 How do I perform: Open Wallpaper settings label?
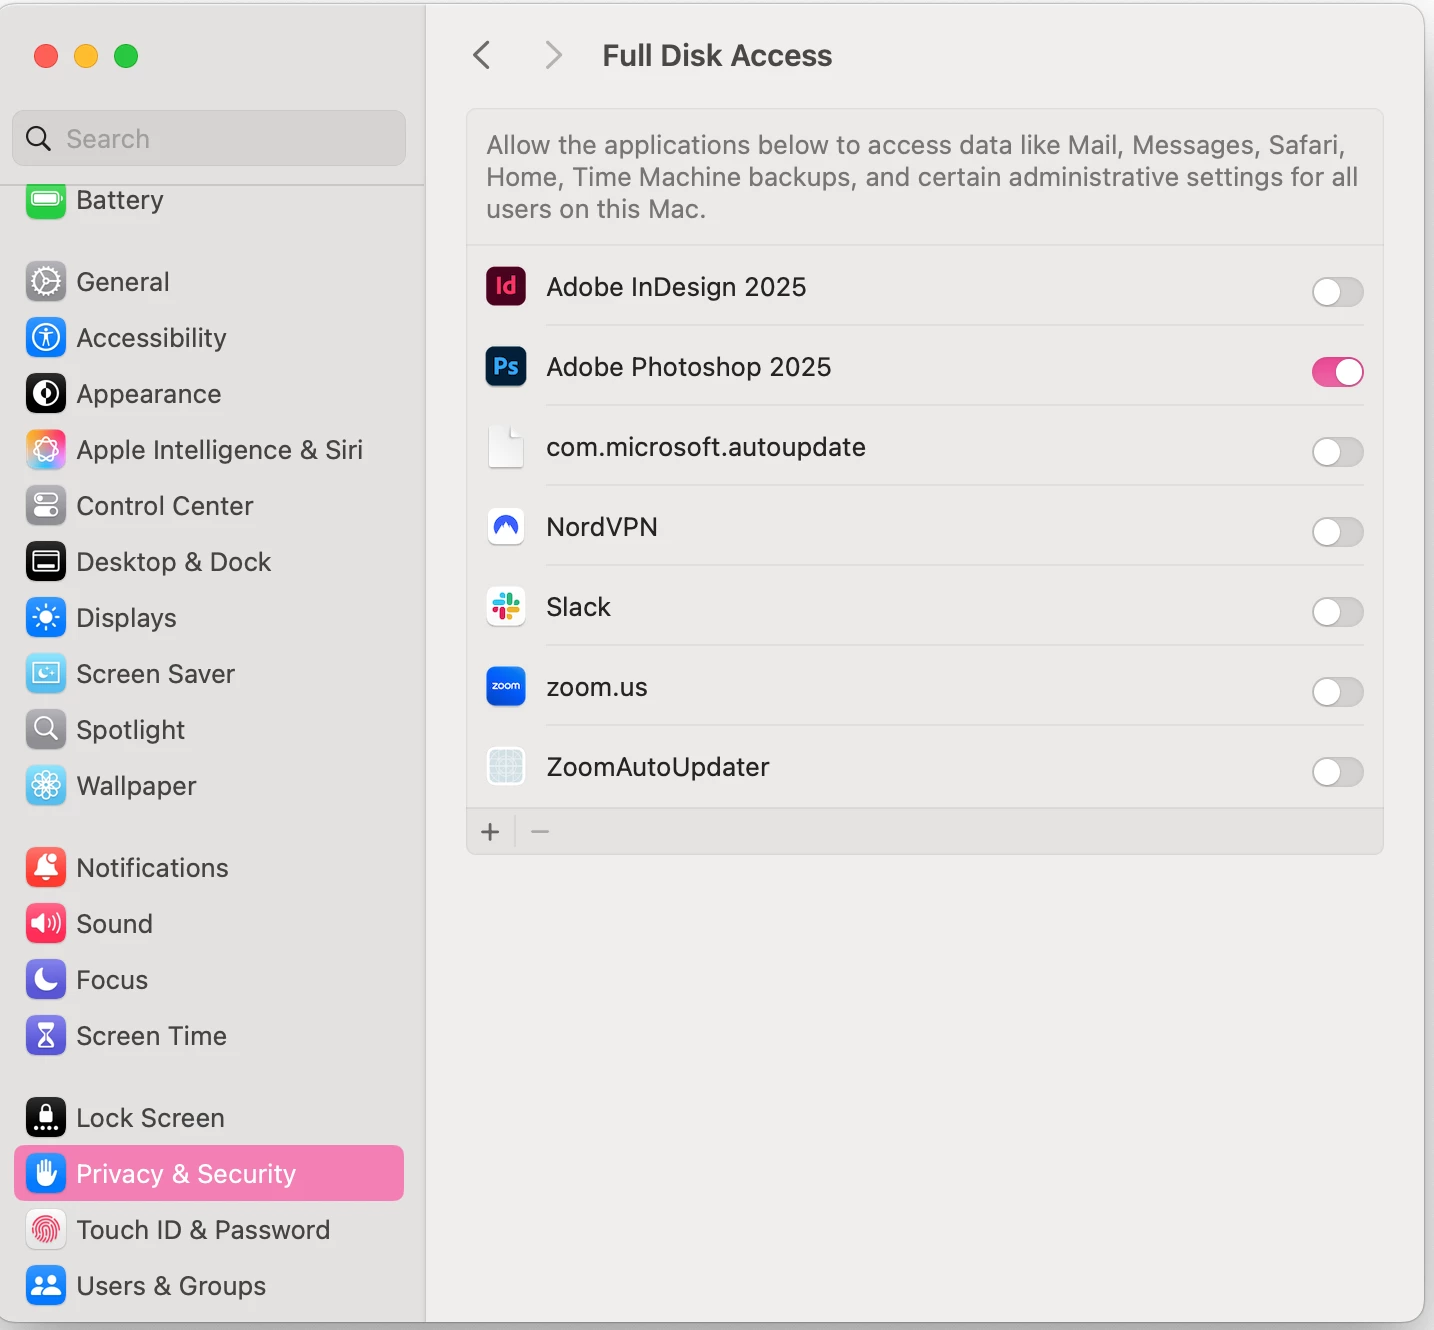[x=137, y=786]
